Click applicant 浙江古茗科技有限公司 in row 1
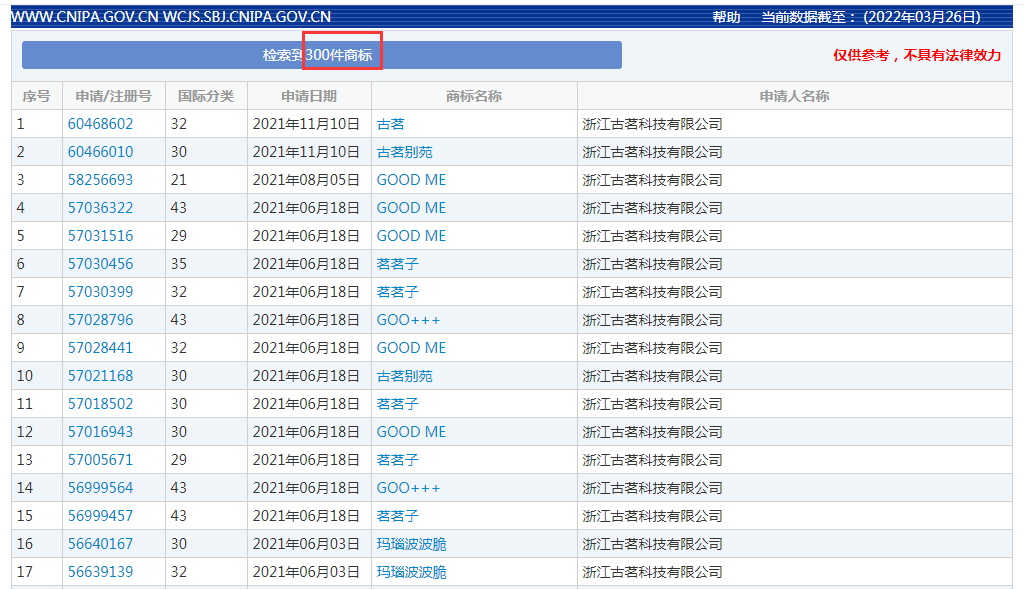The width and height of the screenshot is (1024, 589). click(x=652, y=124)
